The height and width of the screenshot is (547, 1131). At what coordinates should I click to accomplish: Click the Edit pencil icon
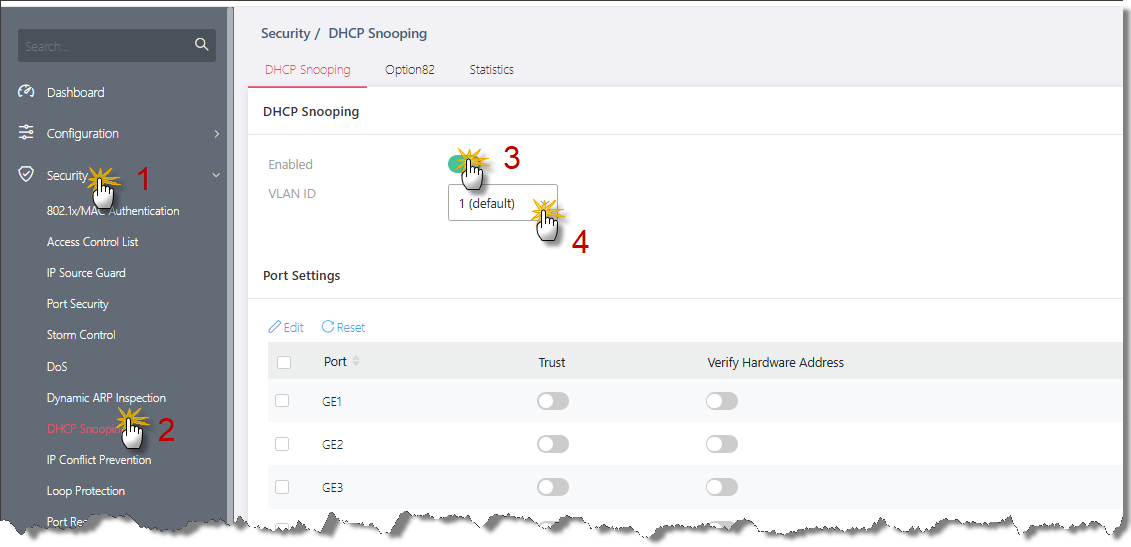click(275, 327)
